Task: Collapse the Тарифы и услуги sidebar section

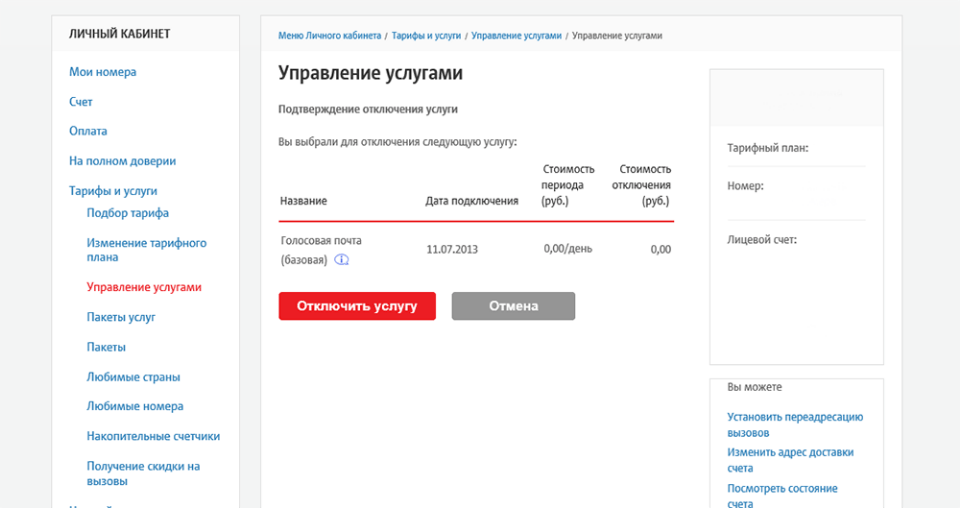Action: [x=113, y=191]
